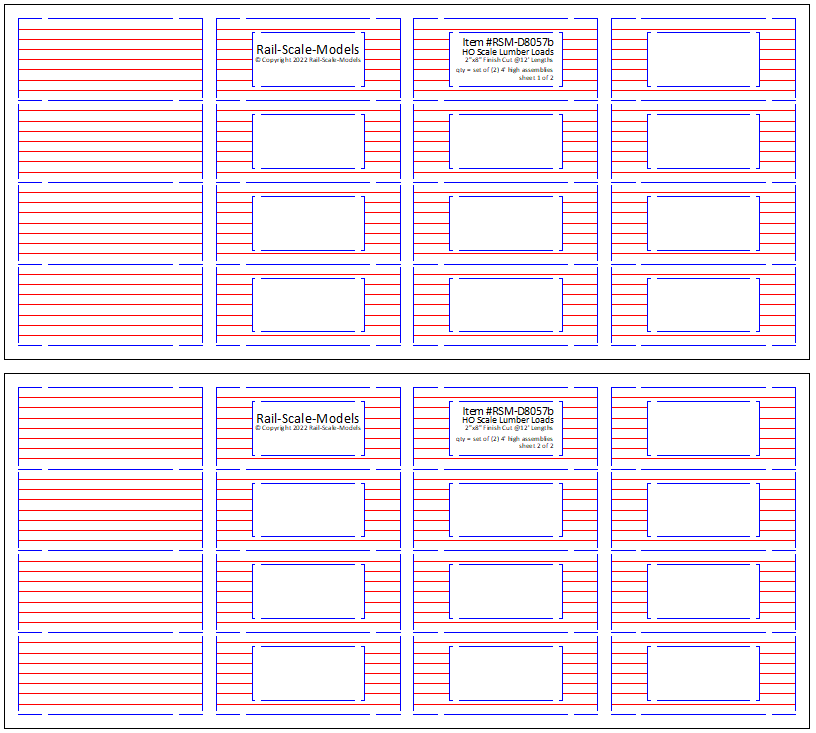Click the Rail-Scale-Models title on the top sheet
The width and height of the screenshot is (816, 733).
click(308, 49)
